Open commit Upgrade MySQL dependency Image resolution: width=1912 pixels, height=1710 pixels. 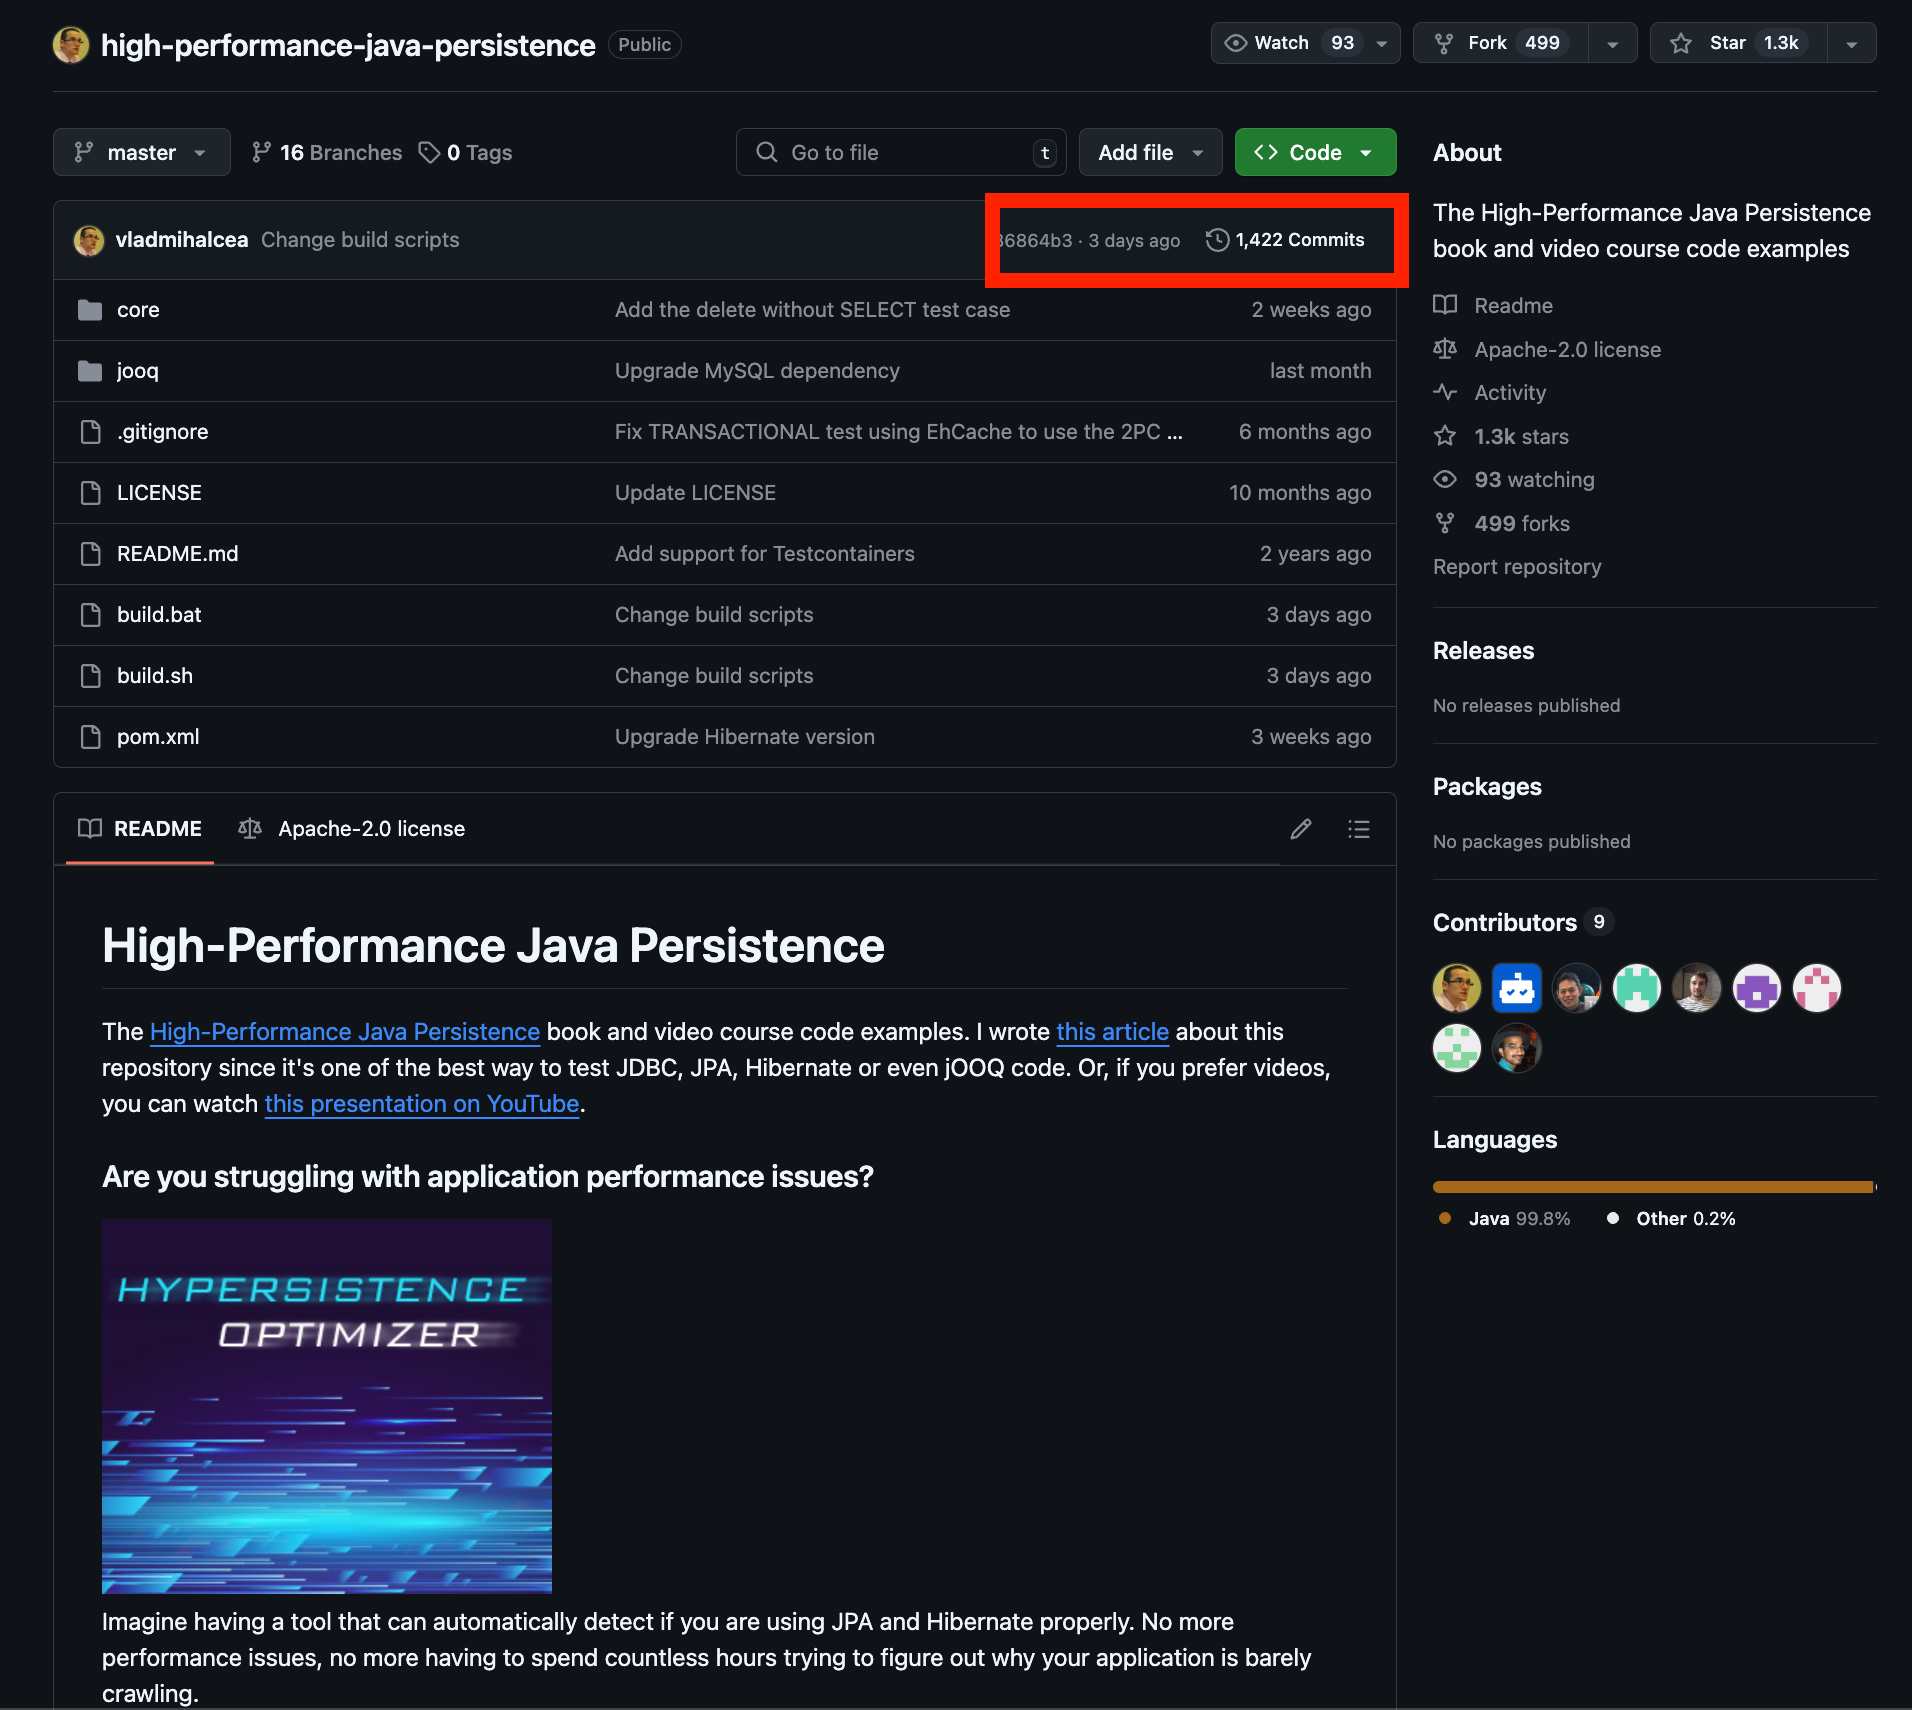click(x=757, y=371)
